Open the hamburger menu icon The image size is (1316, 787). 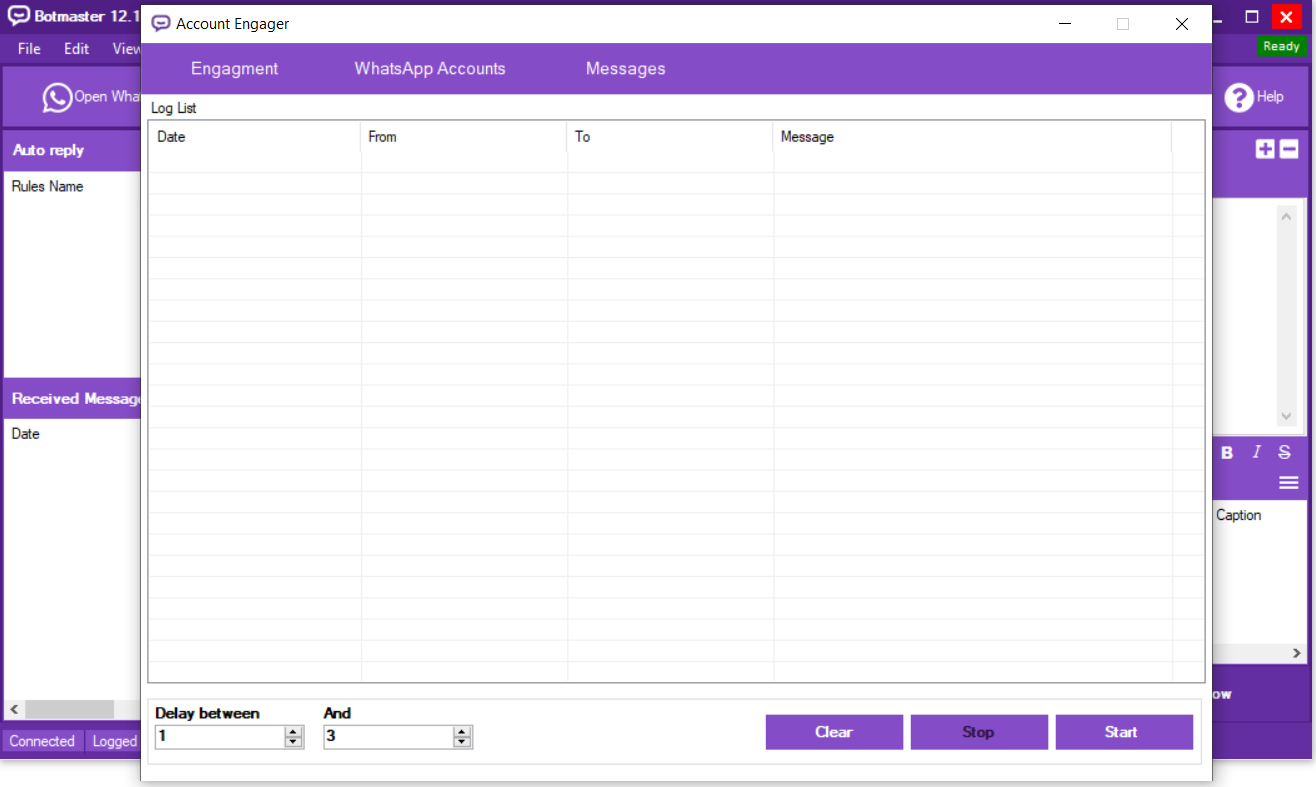coord(1288,483)
